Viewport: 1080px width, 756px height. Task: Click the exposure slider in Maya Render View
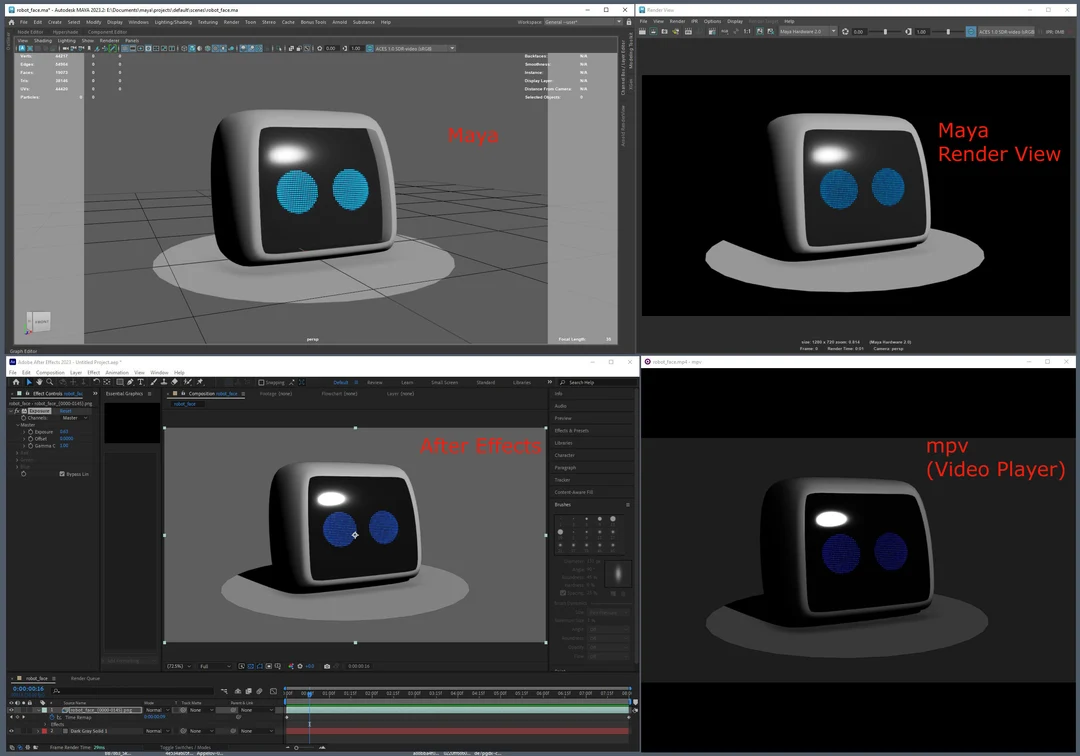886,31
